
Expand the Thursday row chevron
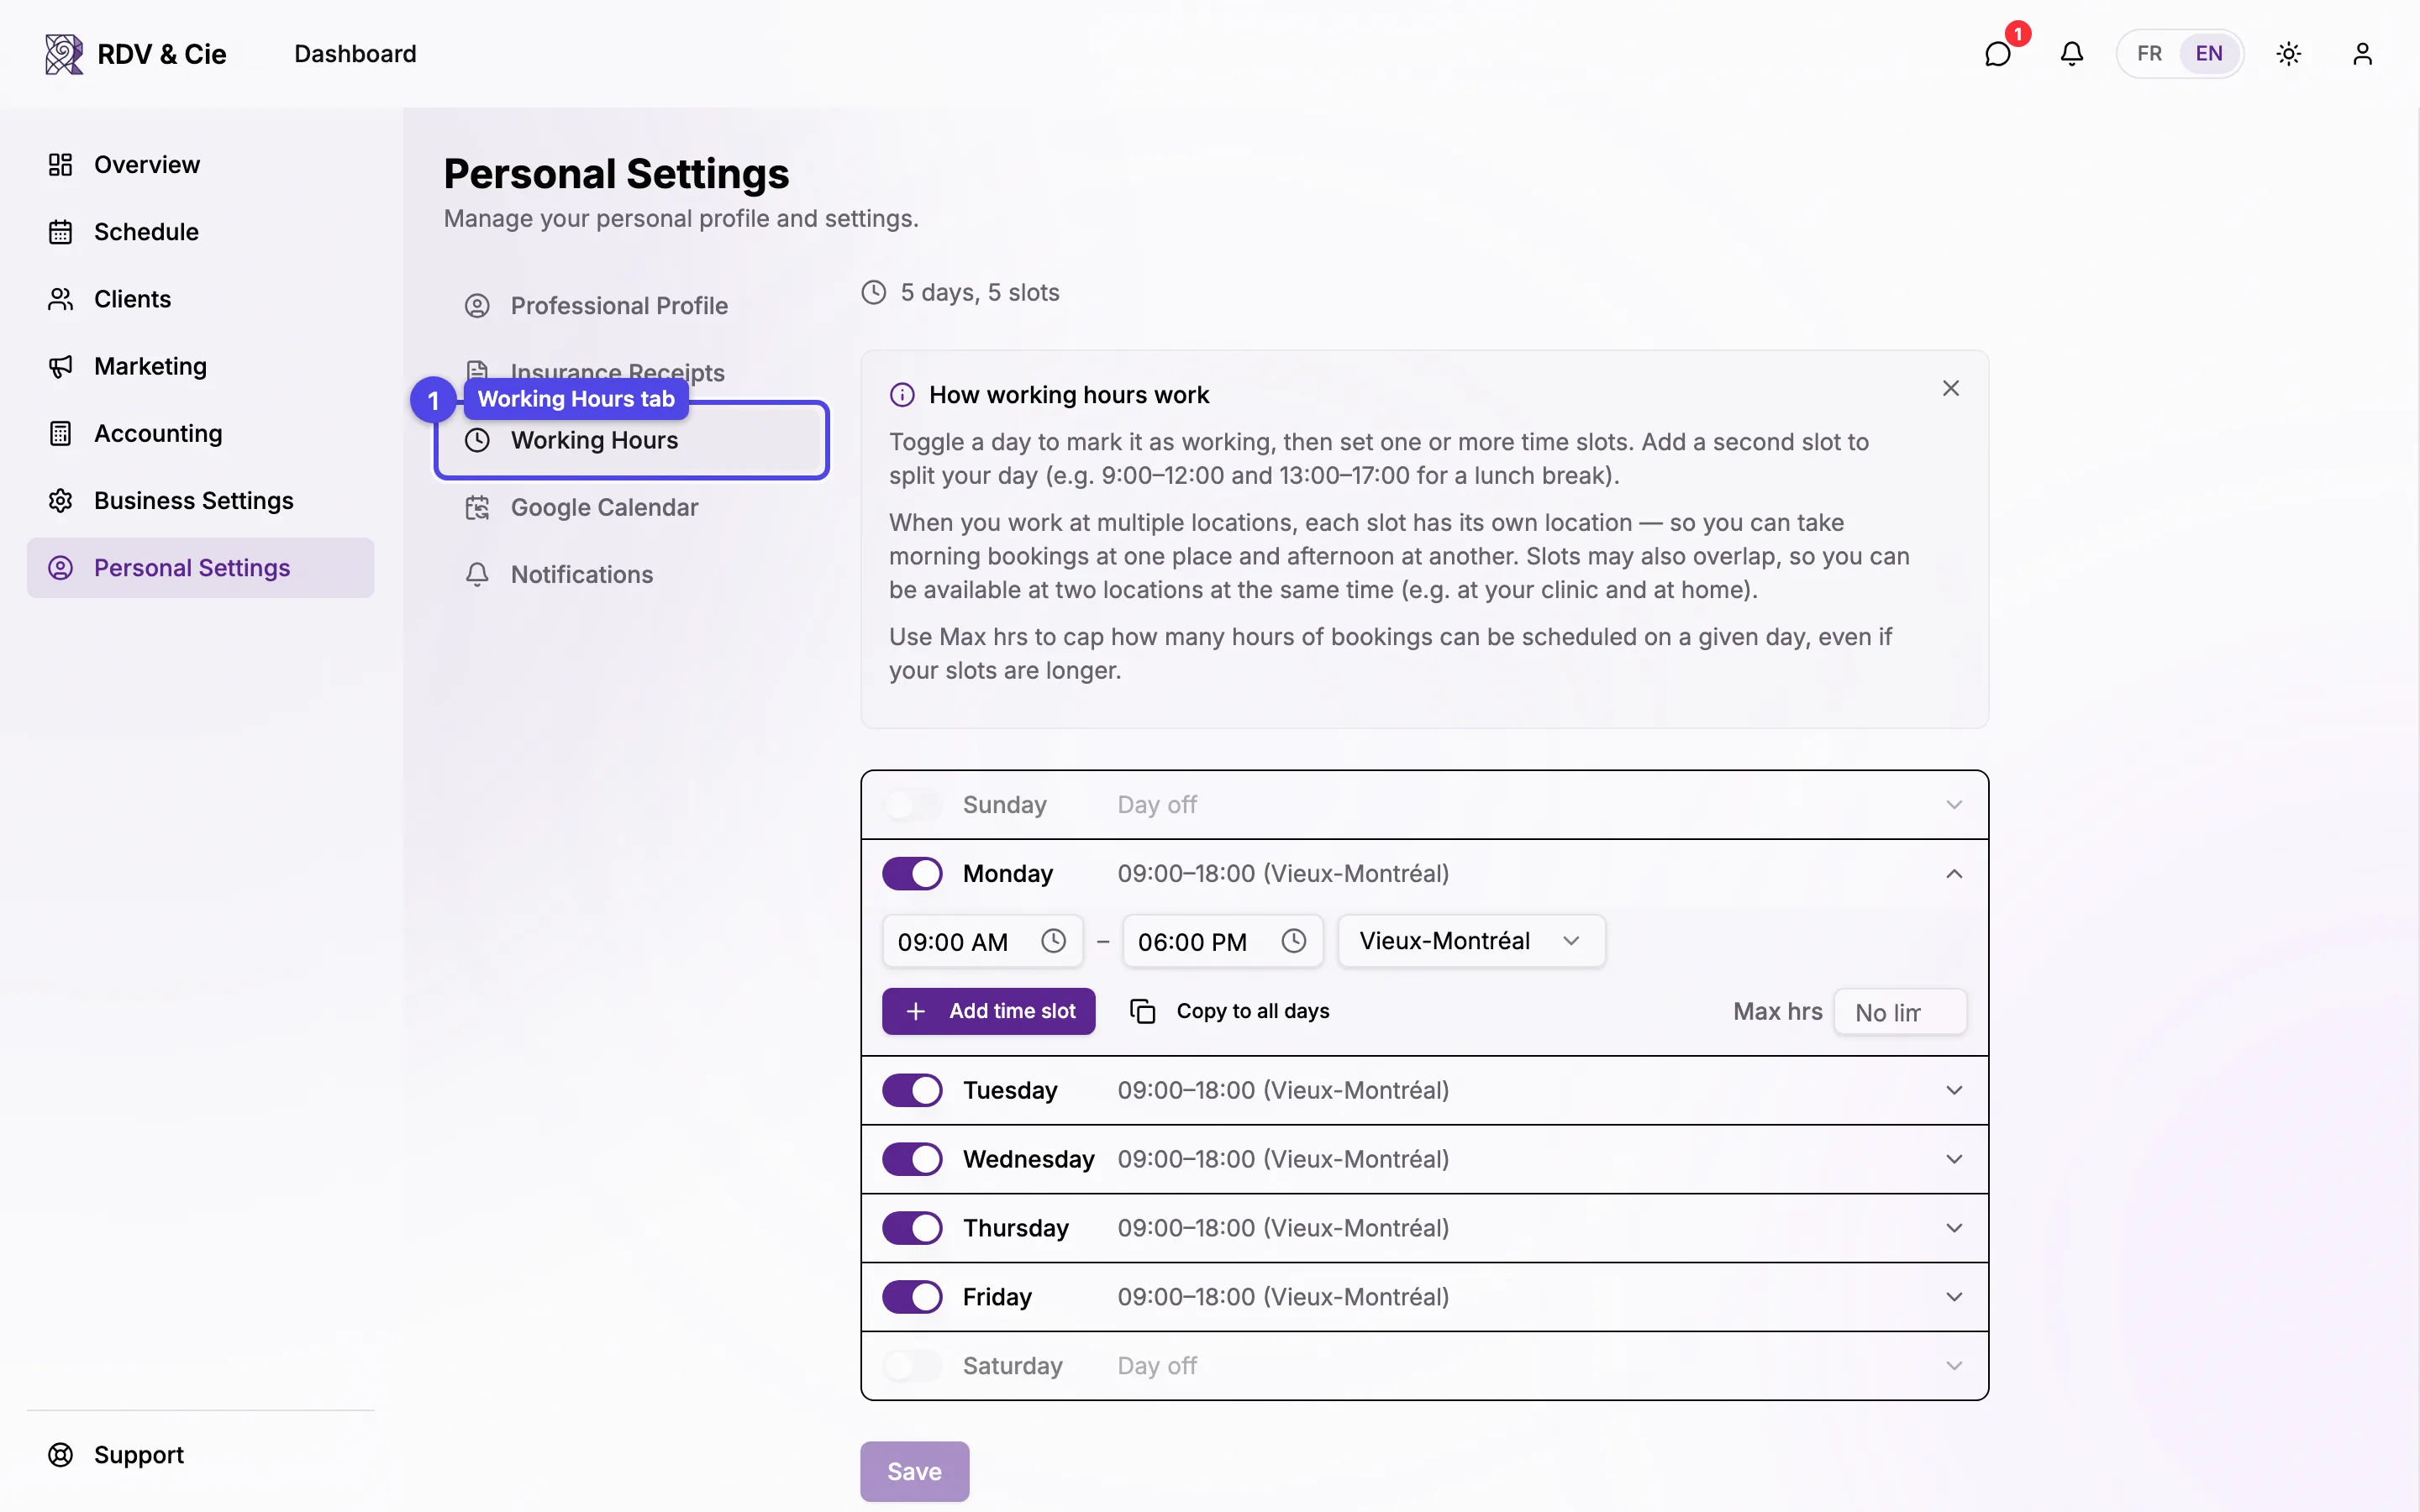[1954, 1228]
